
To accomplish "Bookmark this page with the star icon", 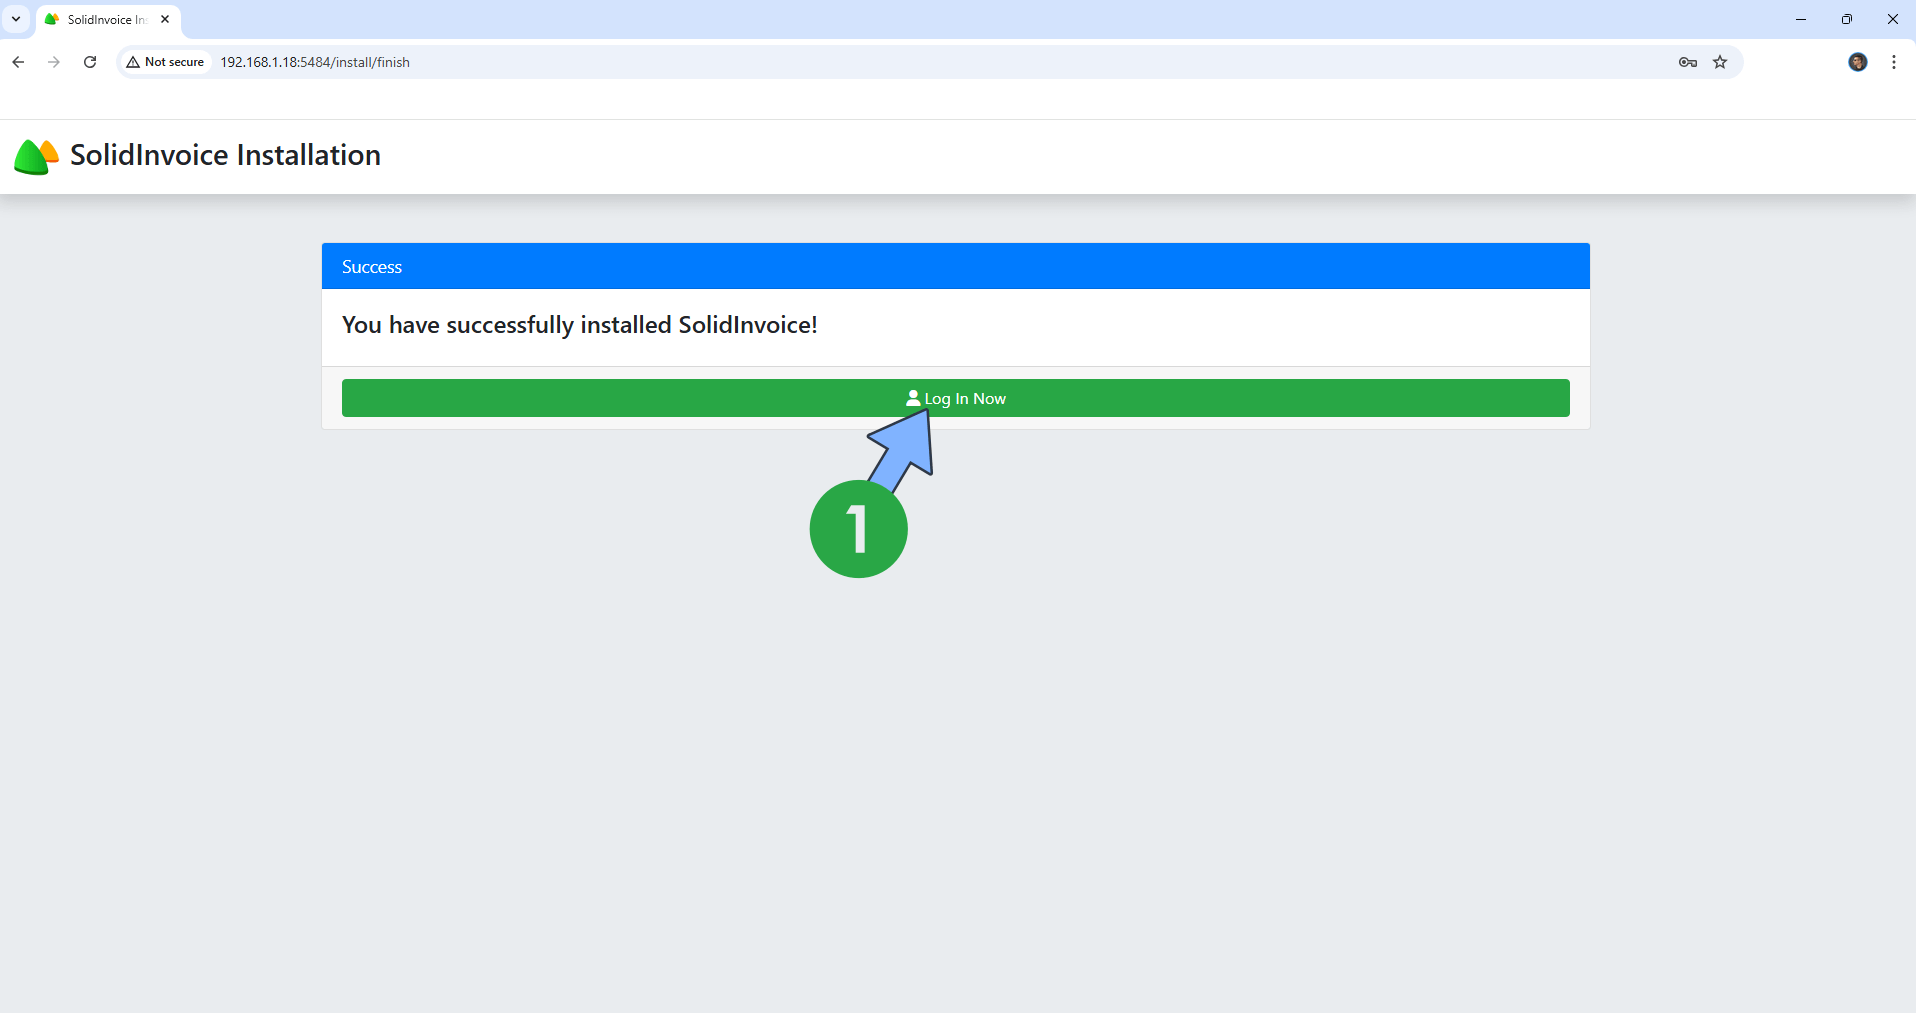I will coord(1720,62).
